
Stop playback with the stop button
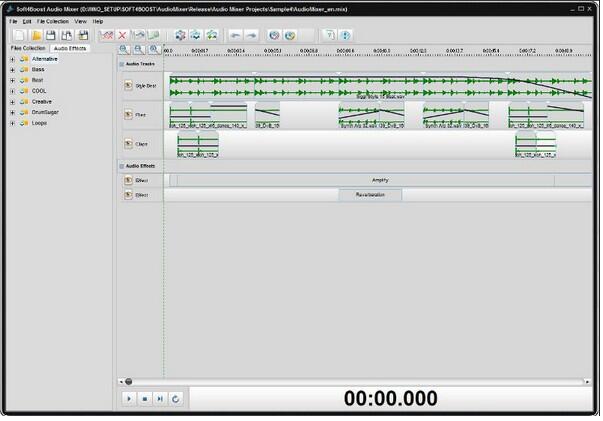point(145,399)
